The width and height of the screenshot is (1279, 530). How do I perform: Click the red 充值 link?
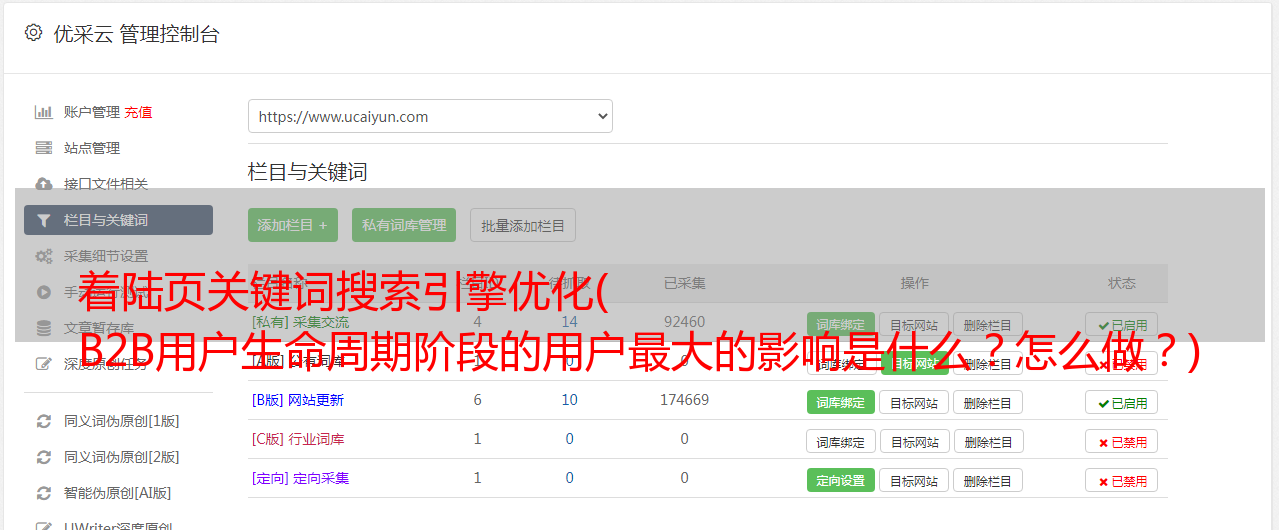click(138, 112)
